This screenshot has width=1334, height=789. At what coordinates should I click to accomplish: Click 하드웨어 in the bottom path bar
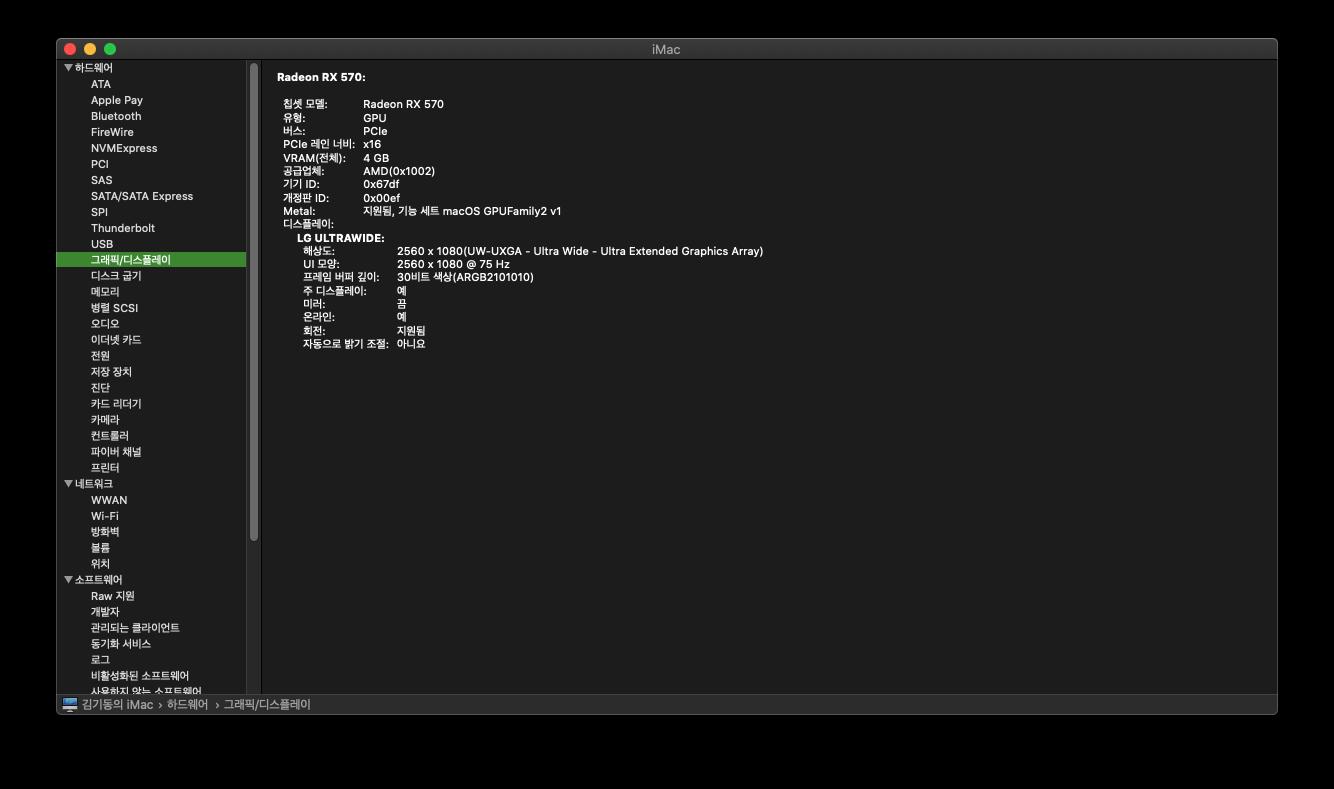pyautogui.click(x=187, y=704)
